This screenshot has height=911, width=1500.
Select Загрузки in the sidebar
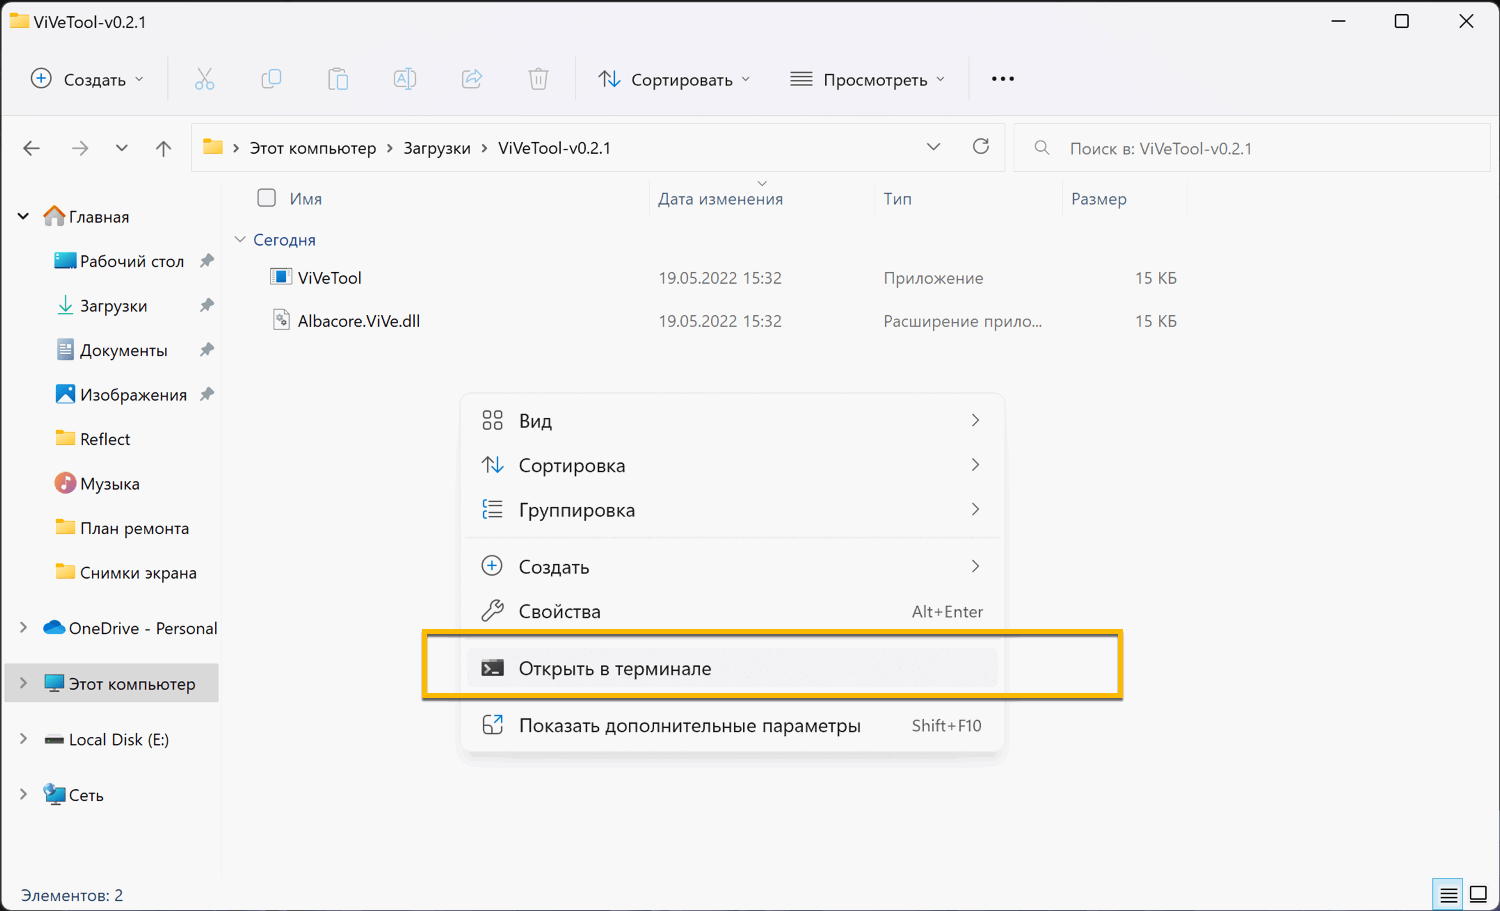(113, 306)
